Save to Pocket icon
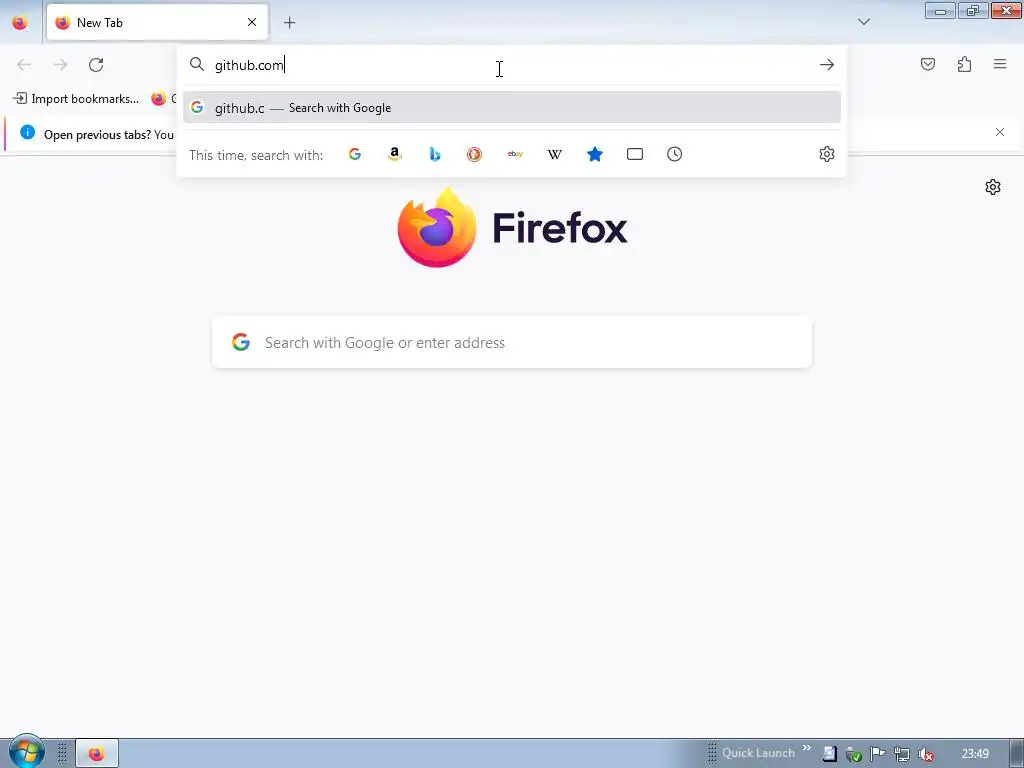This screenshot has width=1024, height=768. point(927,64)
